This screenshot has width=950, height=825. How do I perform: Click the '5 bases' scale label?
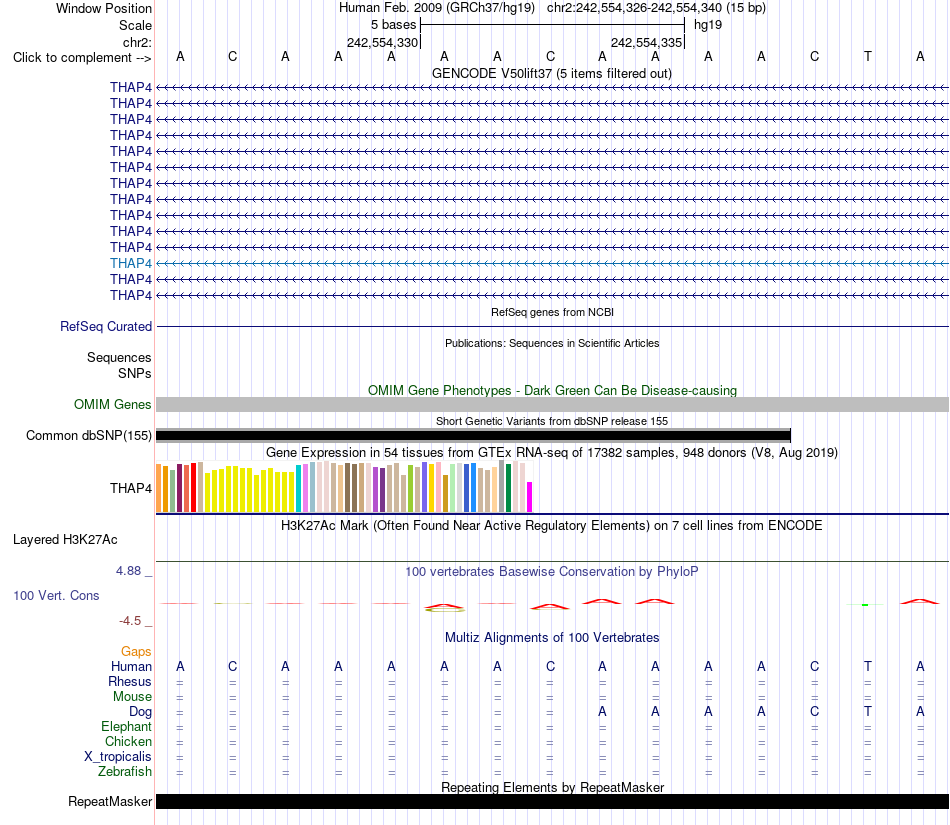[394, 25]
